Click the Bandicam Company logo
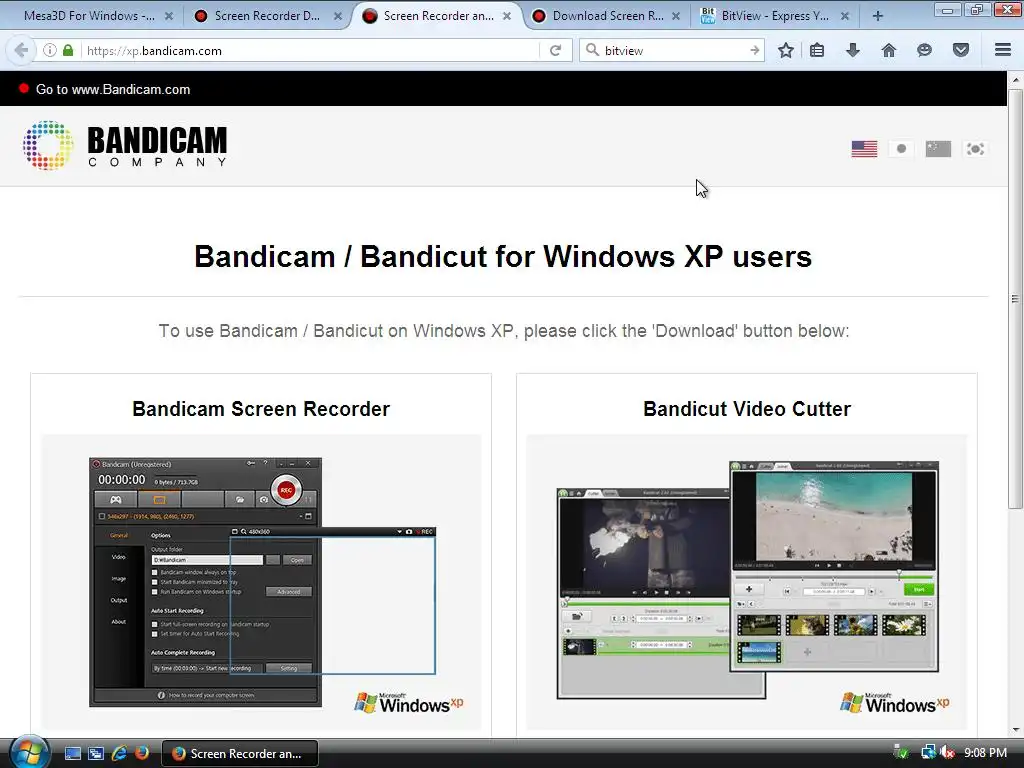Image resolution: width=1024 pixels, height=768 pixels. (x=125, y=145)
